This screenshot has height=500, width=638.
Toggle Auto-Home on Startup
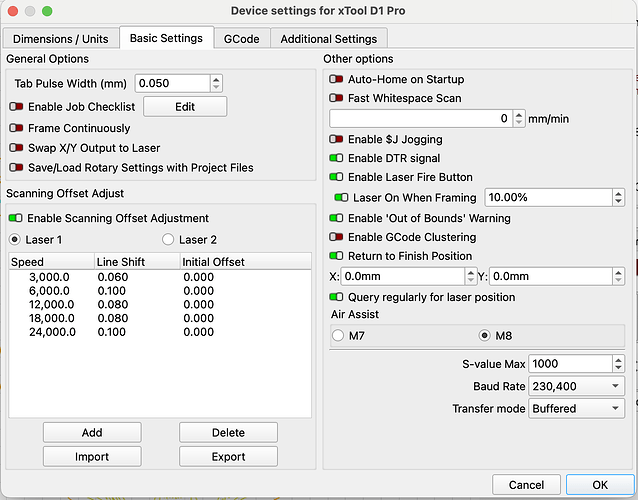click(336, 79)
